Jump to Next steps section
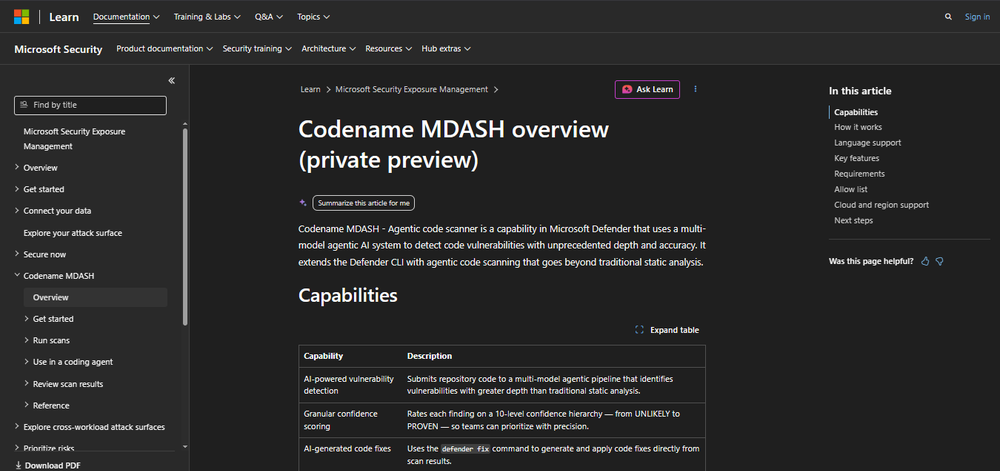This screenshot has height=471, width=1000. (853, 221)
